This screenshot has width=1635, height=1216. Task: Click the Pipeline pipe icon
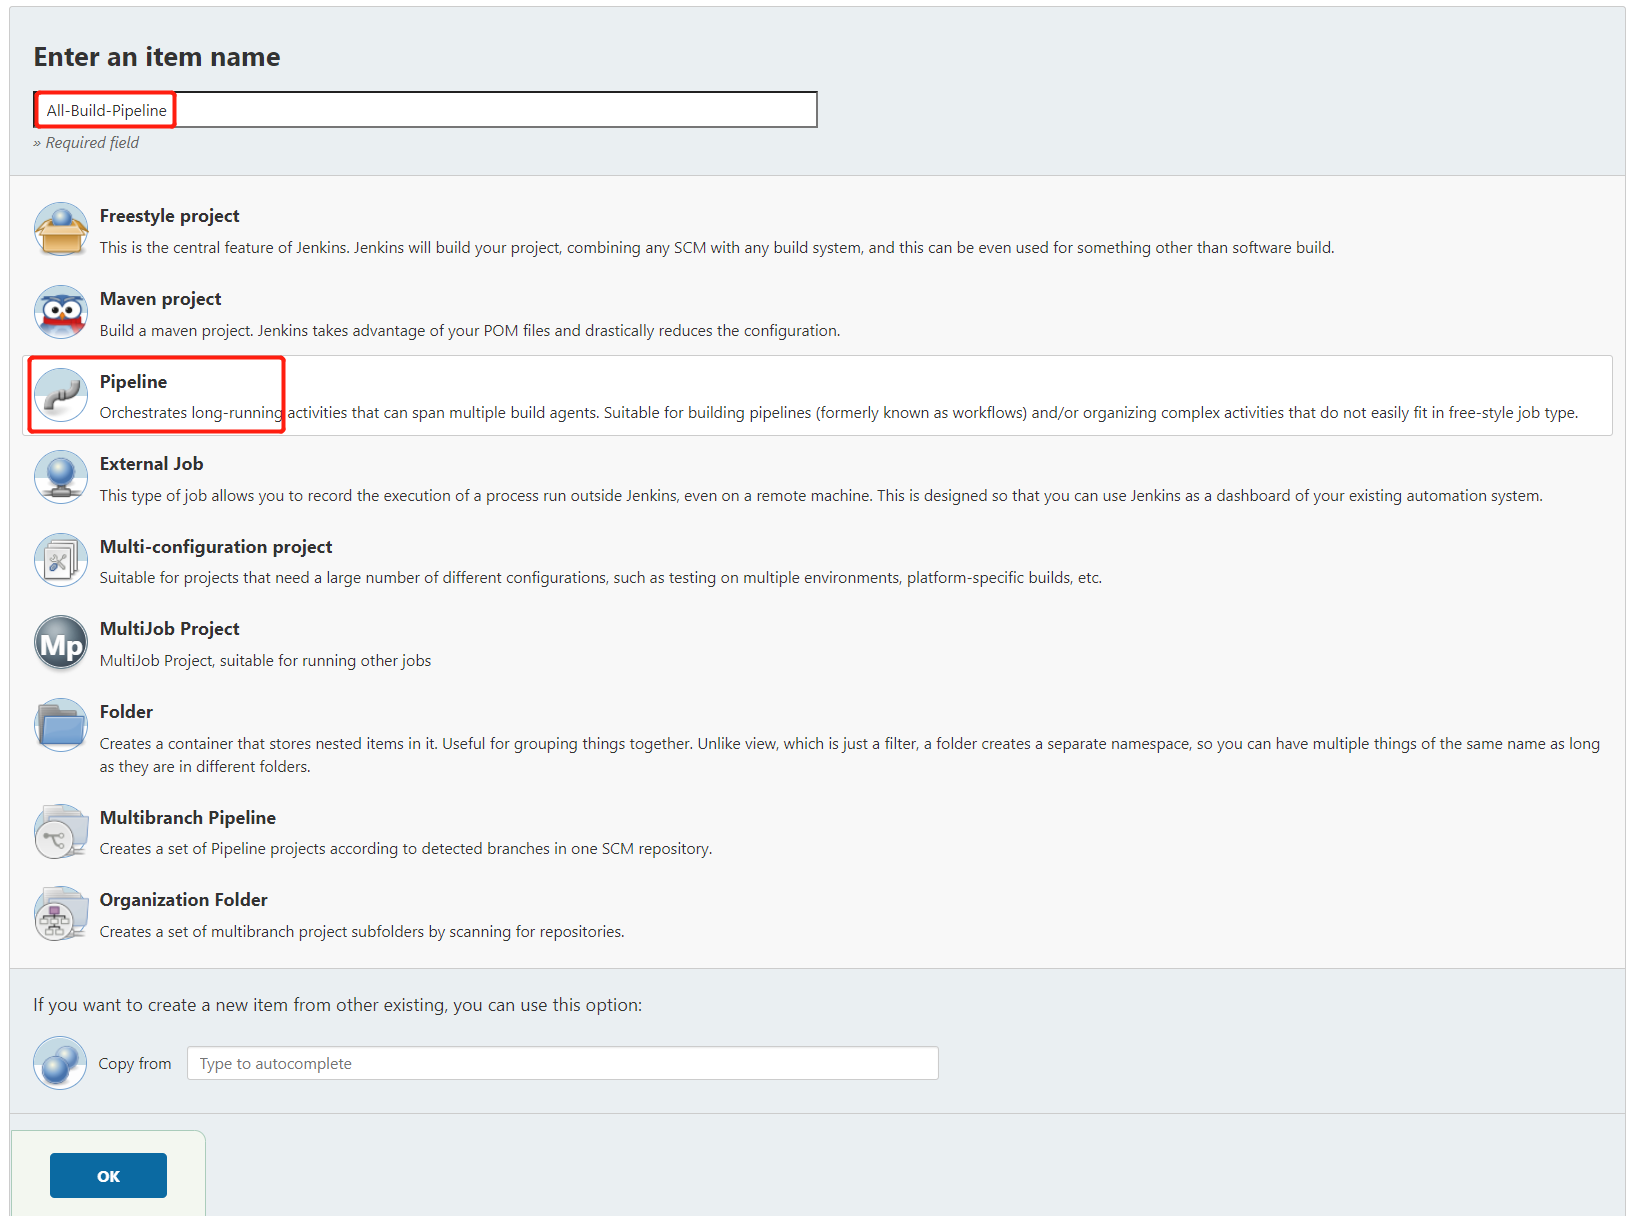click(61, 395)
